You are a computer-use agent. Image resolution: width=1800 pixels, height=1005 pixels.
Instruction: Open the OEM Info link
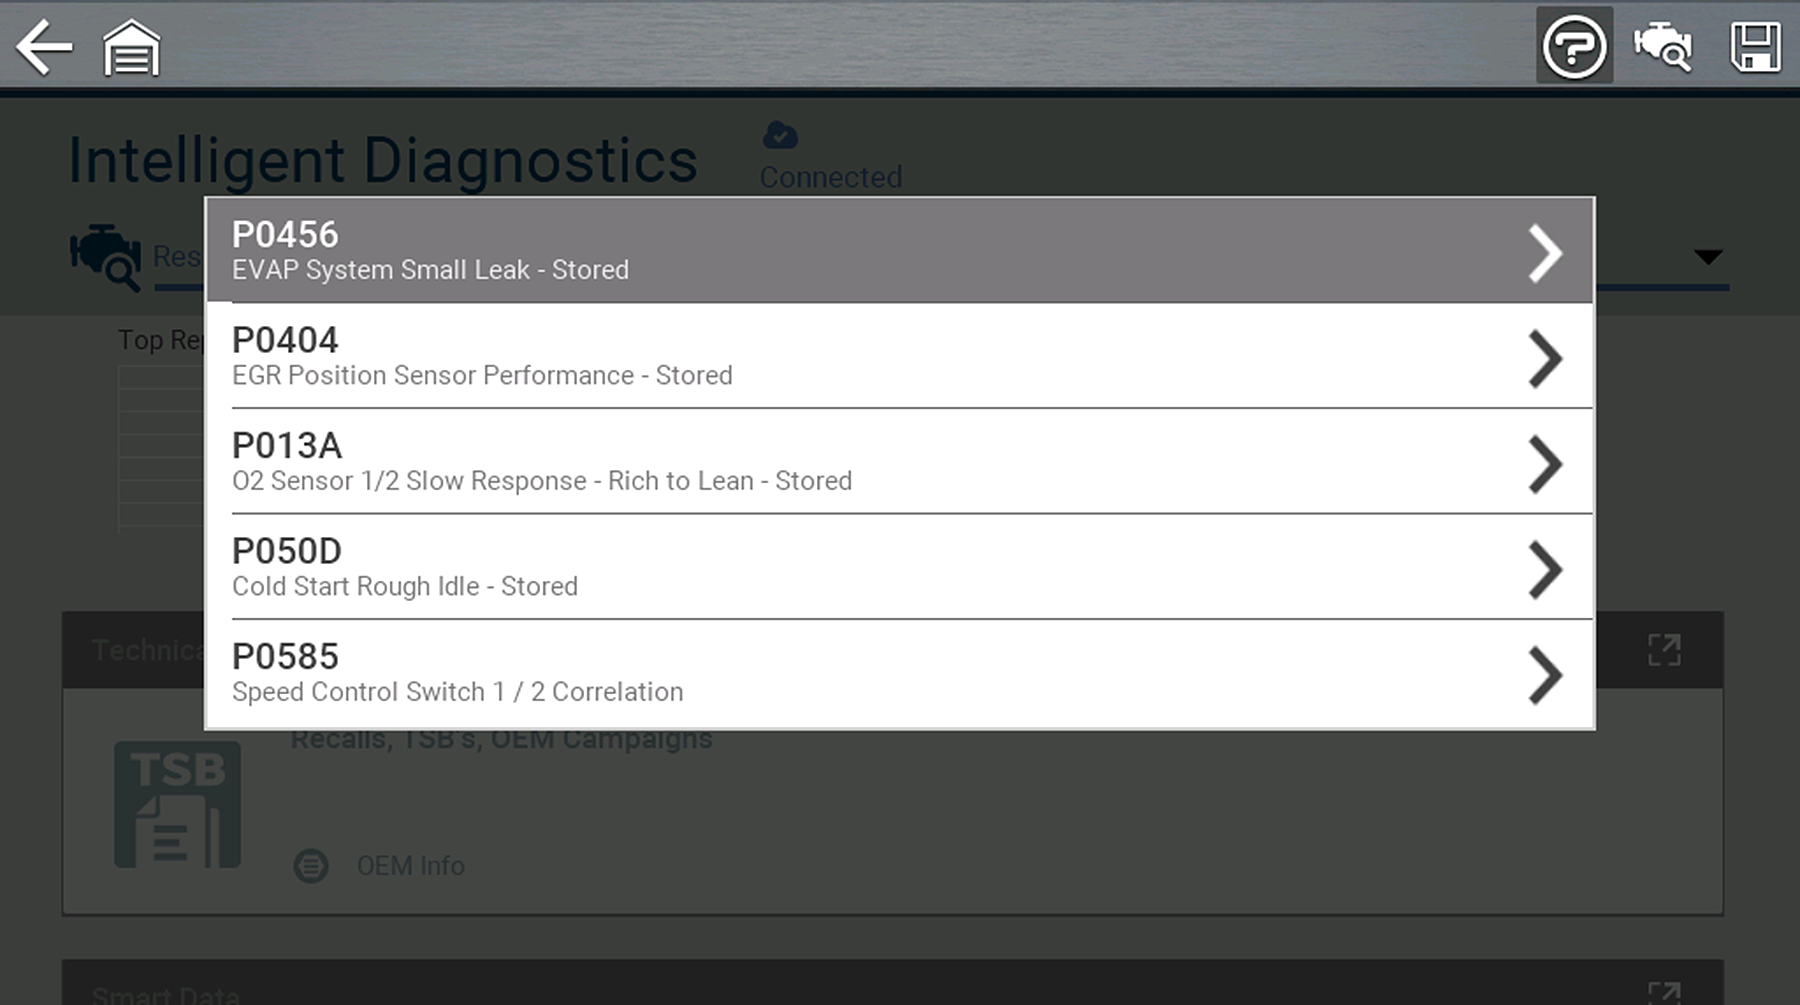411,865
